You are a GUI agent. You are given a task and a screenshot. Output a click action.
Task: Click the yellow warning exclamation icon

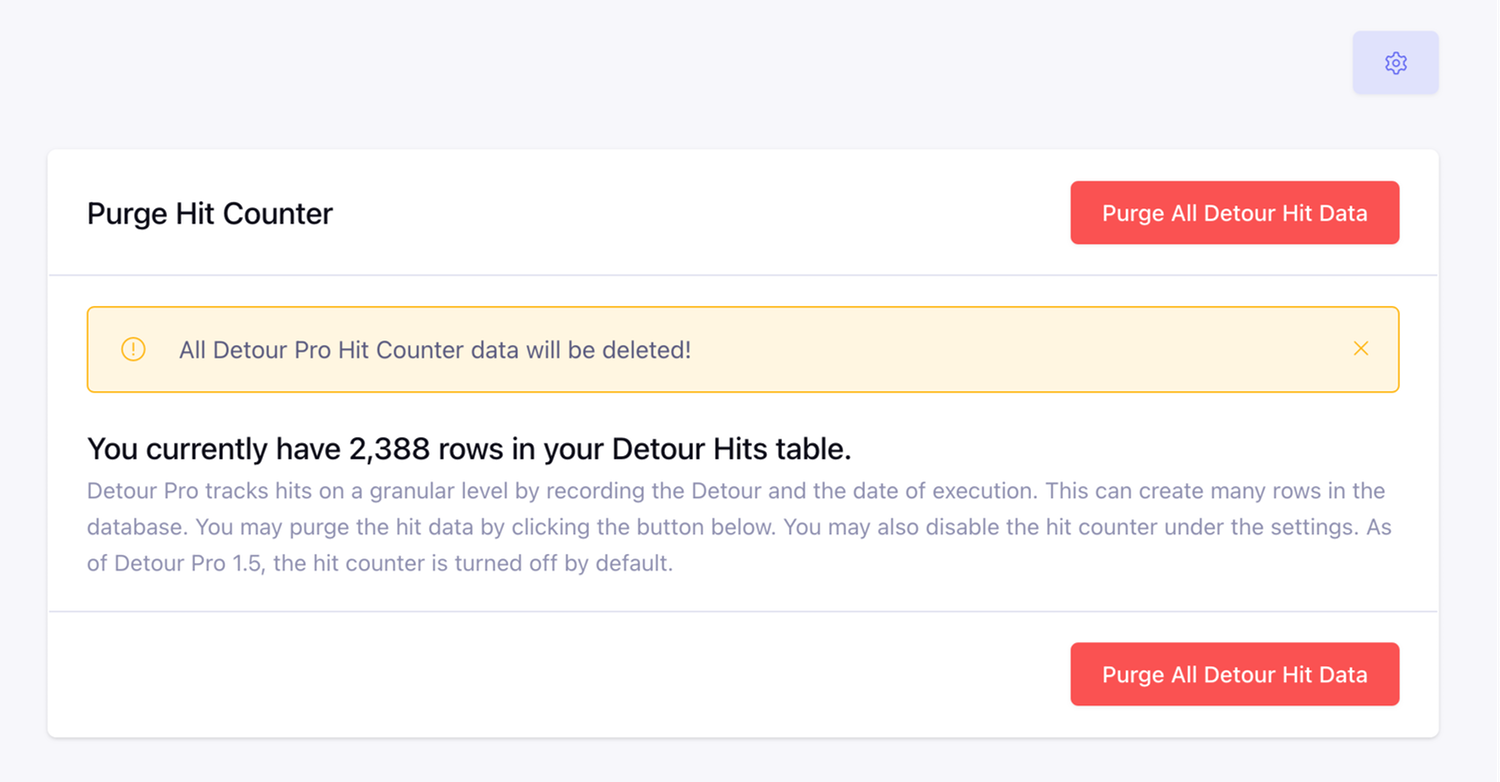(133, 350)
